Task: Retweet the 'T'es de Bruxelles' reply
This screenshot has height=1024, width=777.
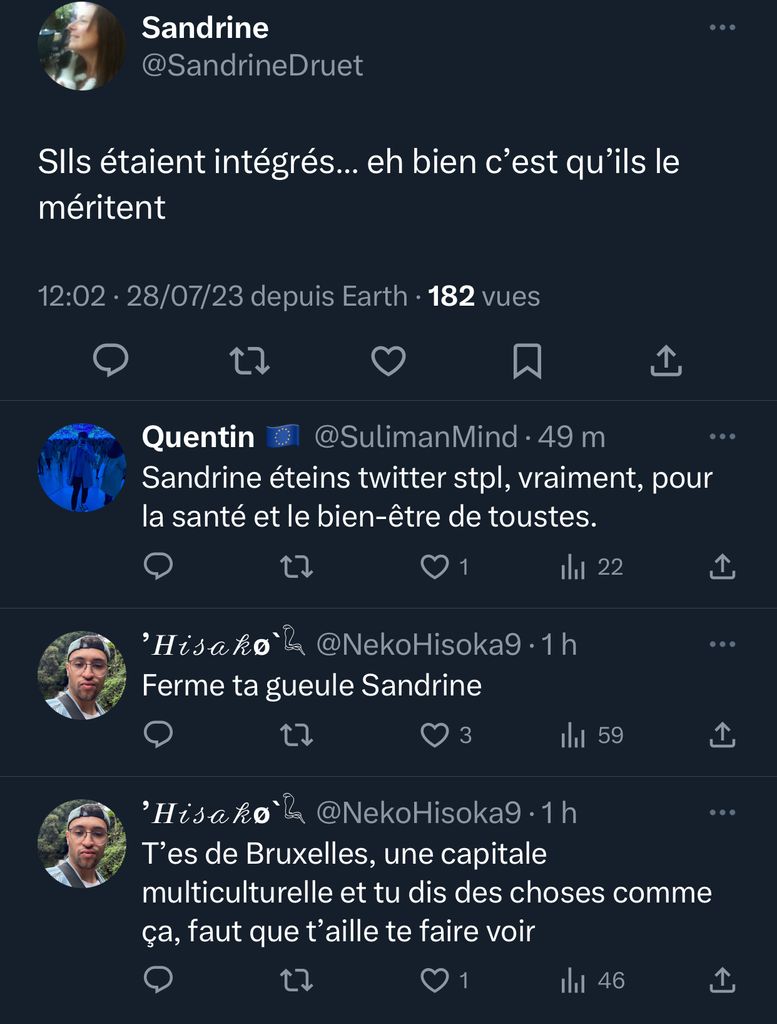Action: pyautogui.click(x=297, y=981)
